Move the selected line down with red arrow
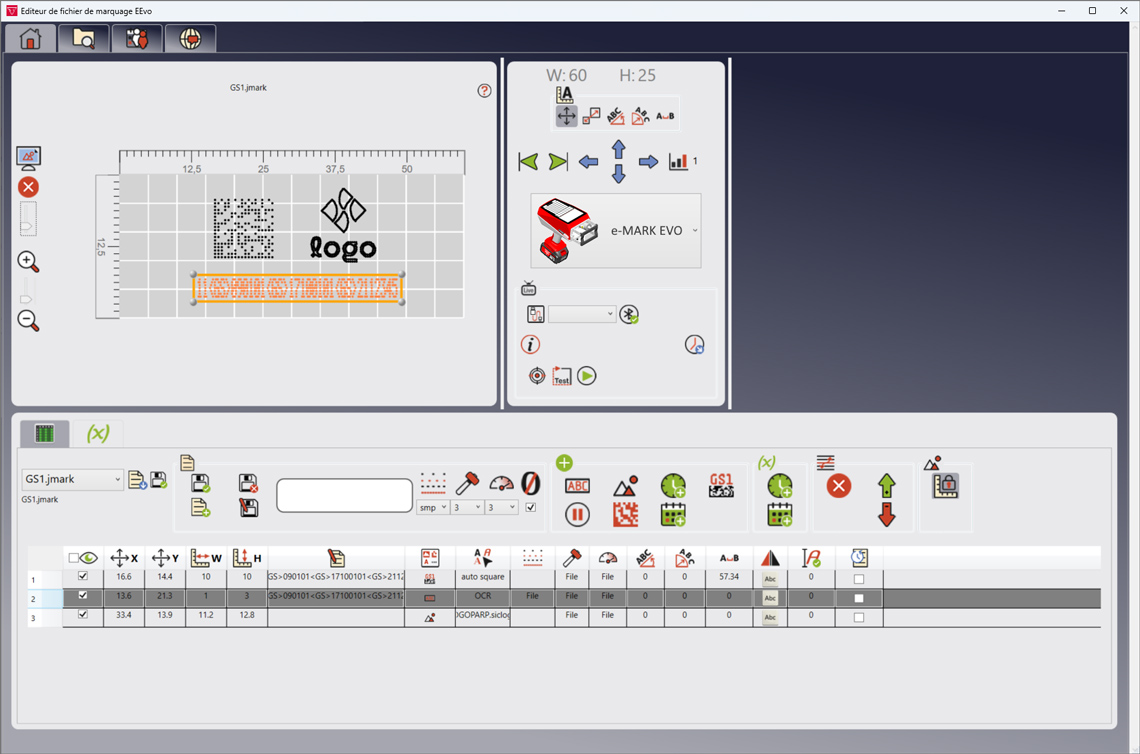The image size is (1140, 754). (x=886, y=515)
